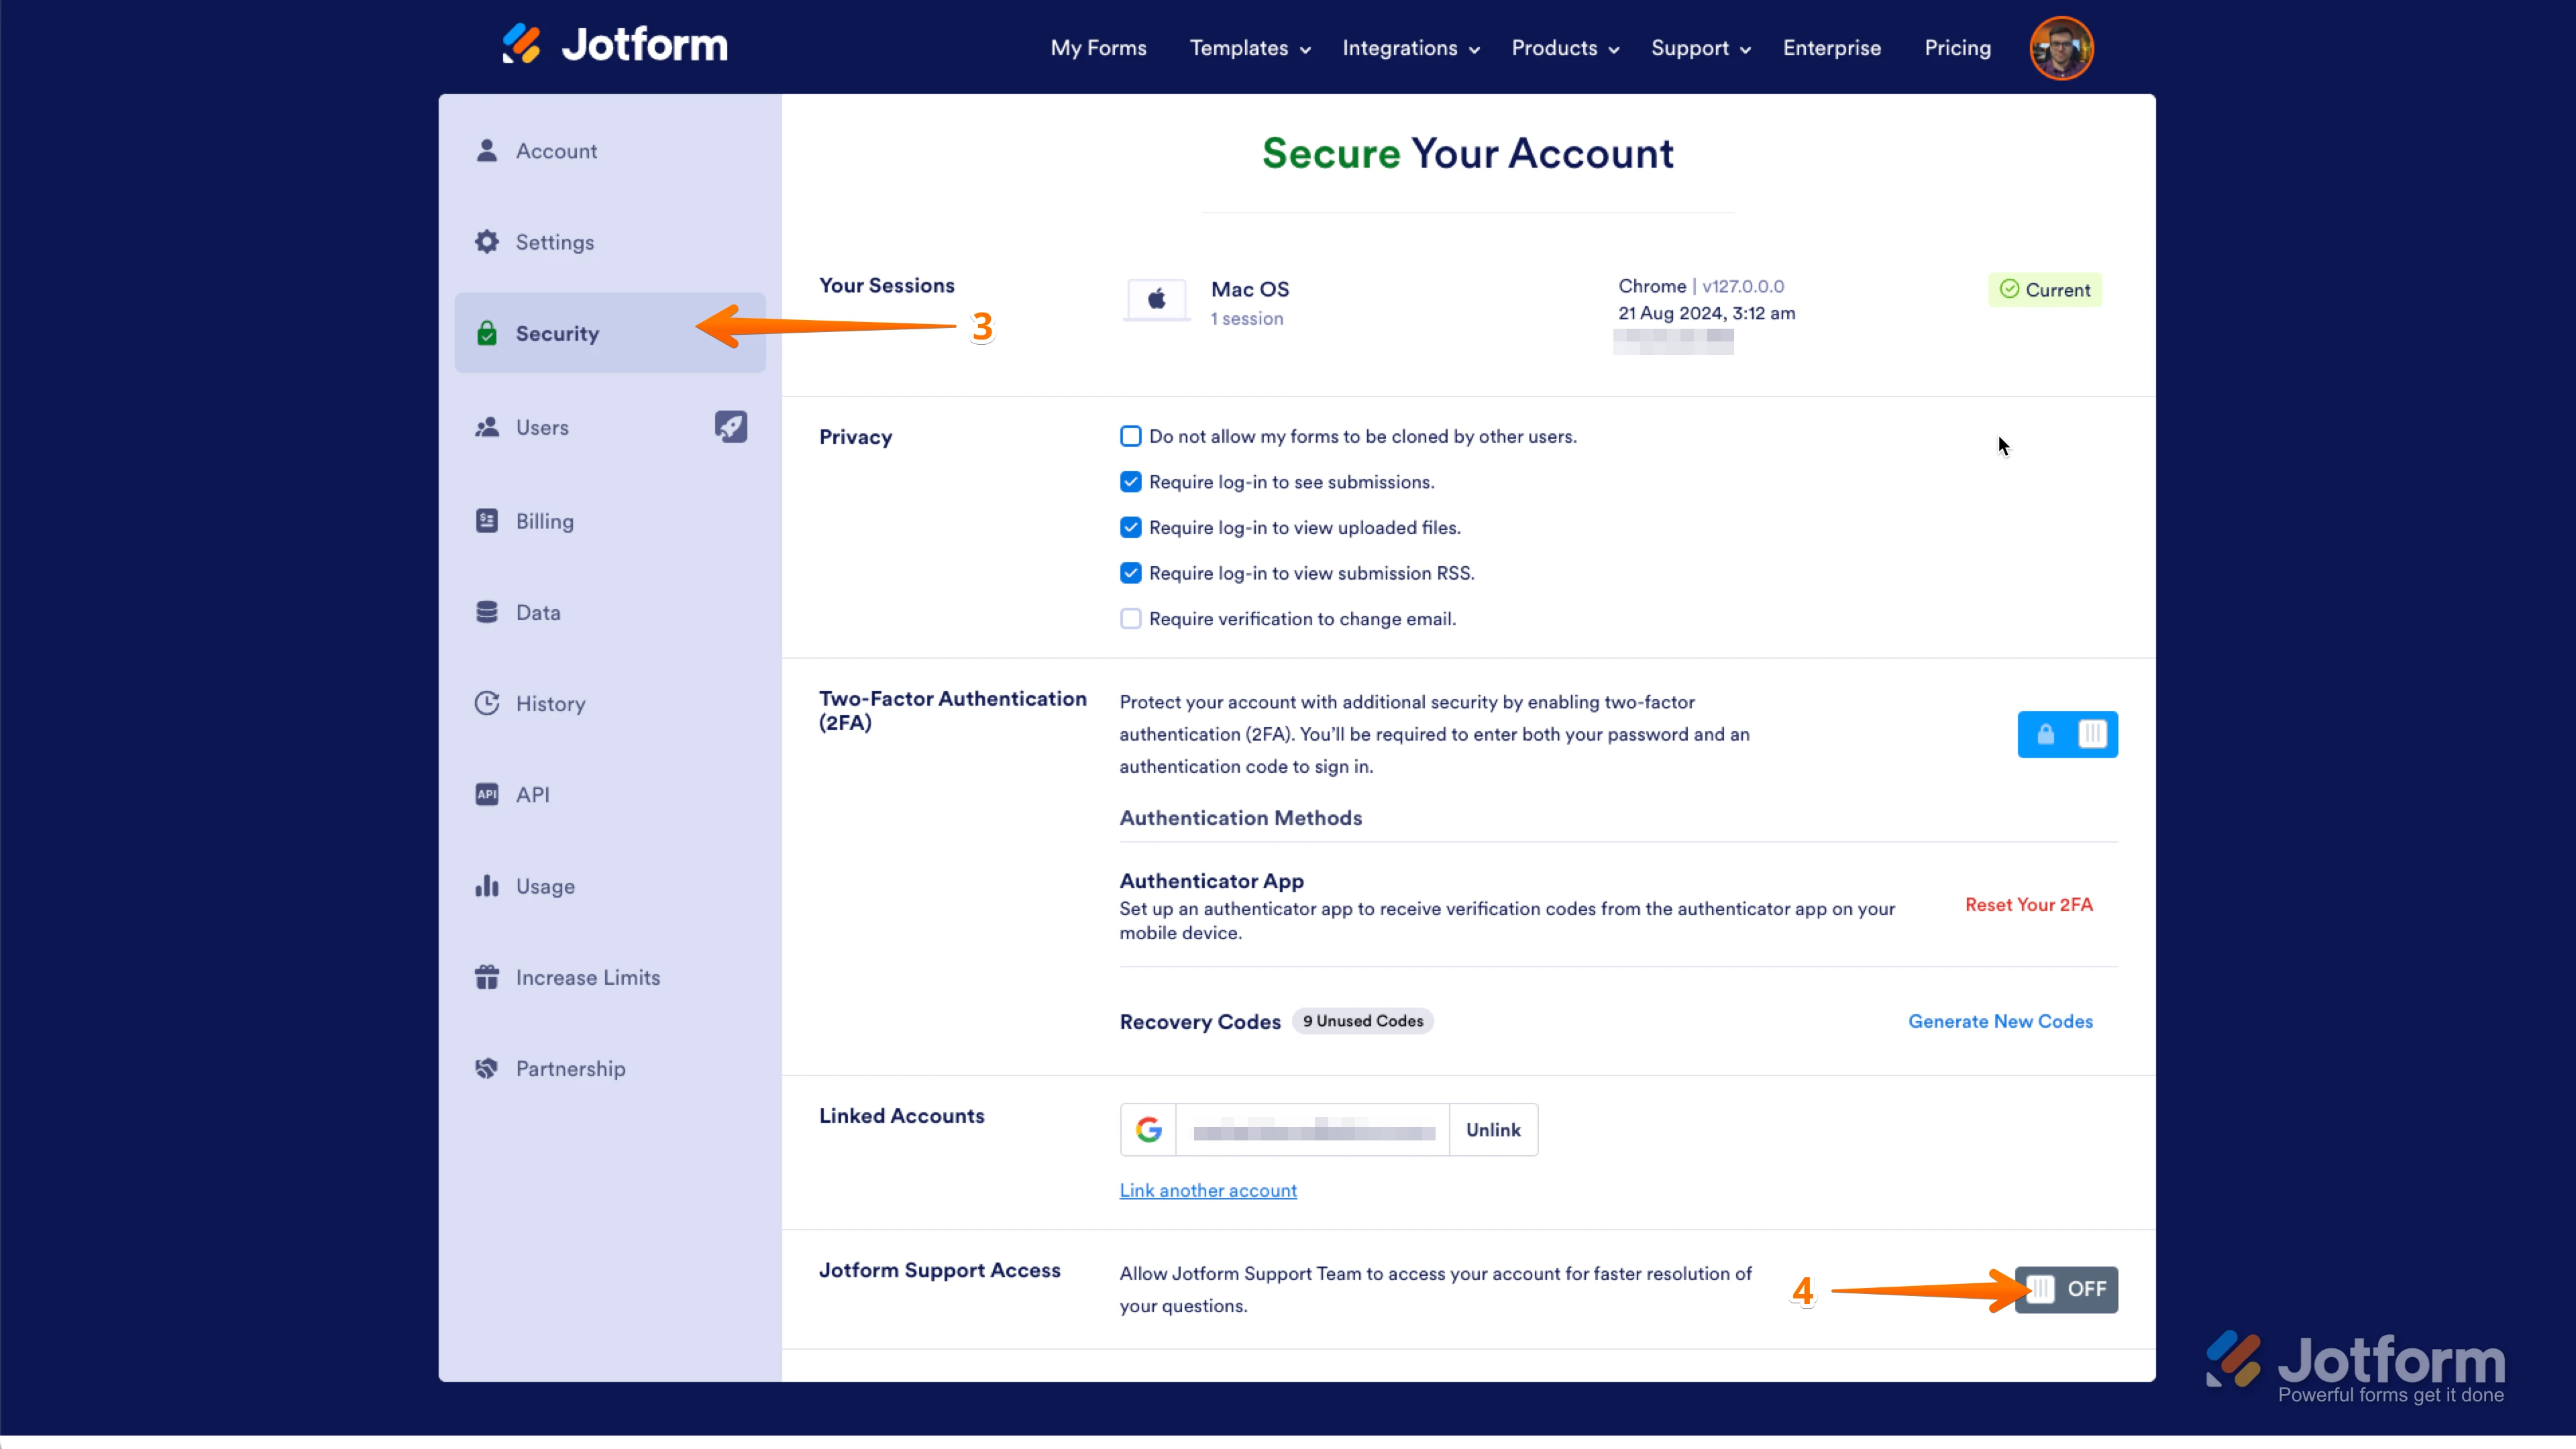Open the History clock icon
The height and width of the screenshot is (1449, 2576).
(487, 703)
